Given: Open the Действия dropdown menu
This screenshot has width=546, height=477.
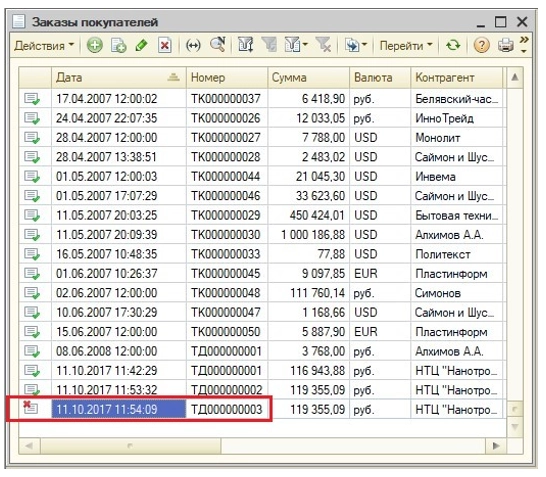Looking at the screenshot, I should click(44, 46).
